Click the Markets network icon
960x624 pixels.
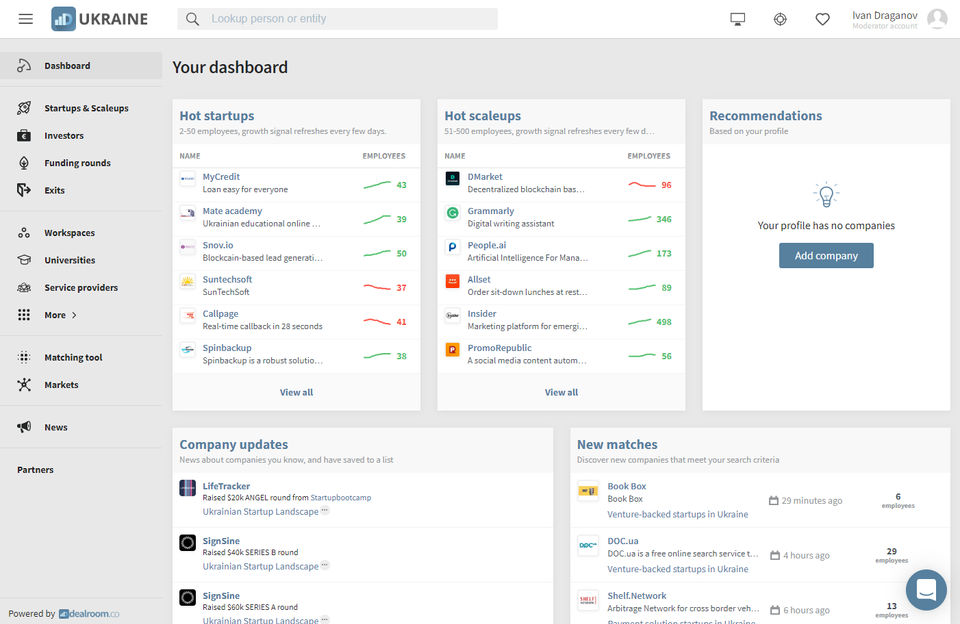click(x=24, y=385)
